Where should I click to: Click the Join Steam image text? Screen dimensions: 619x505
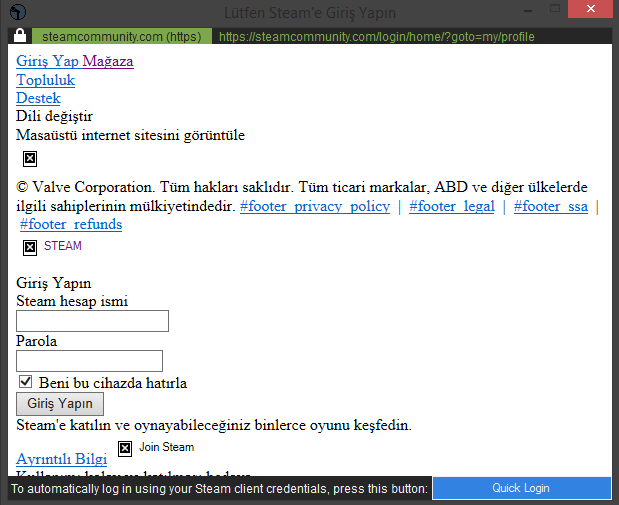[x=167, y=447]
